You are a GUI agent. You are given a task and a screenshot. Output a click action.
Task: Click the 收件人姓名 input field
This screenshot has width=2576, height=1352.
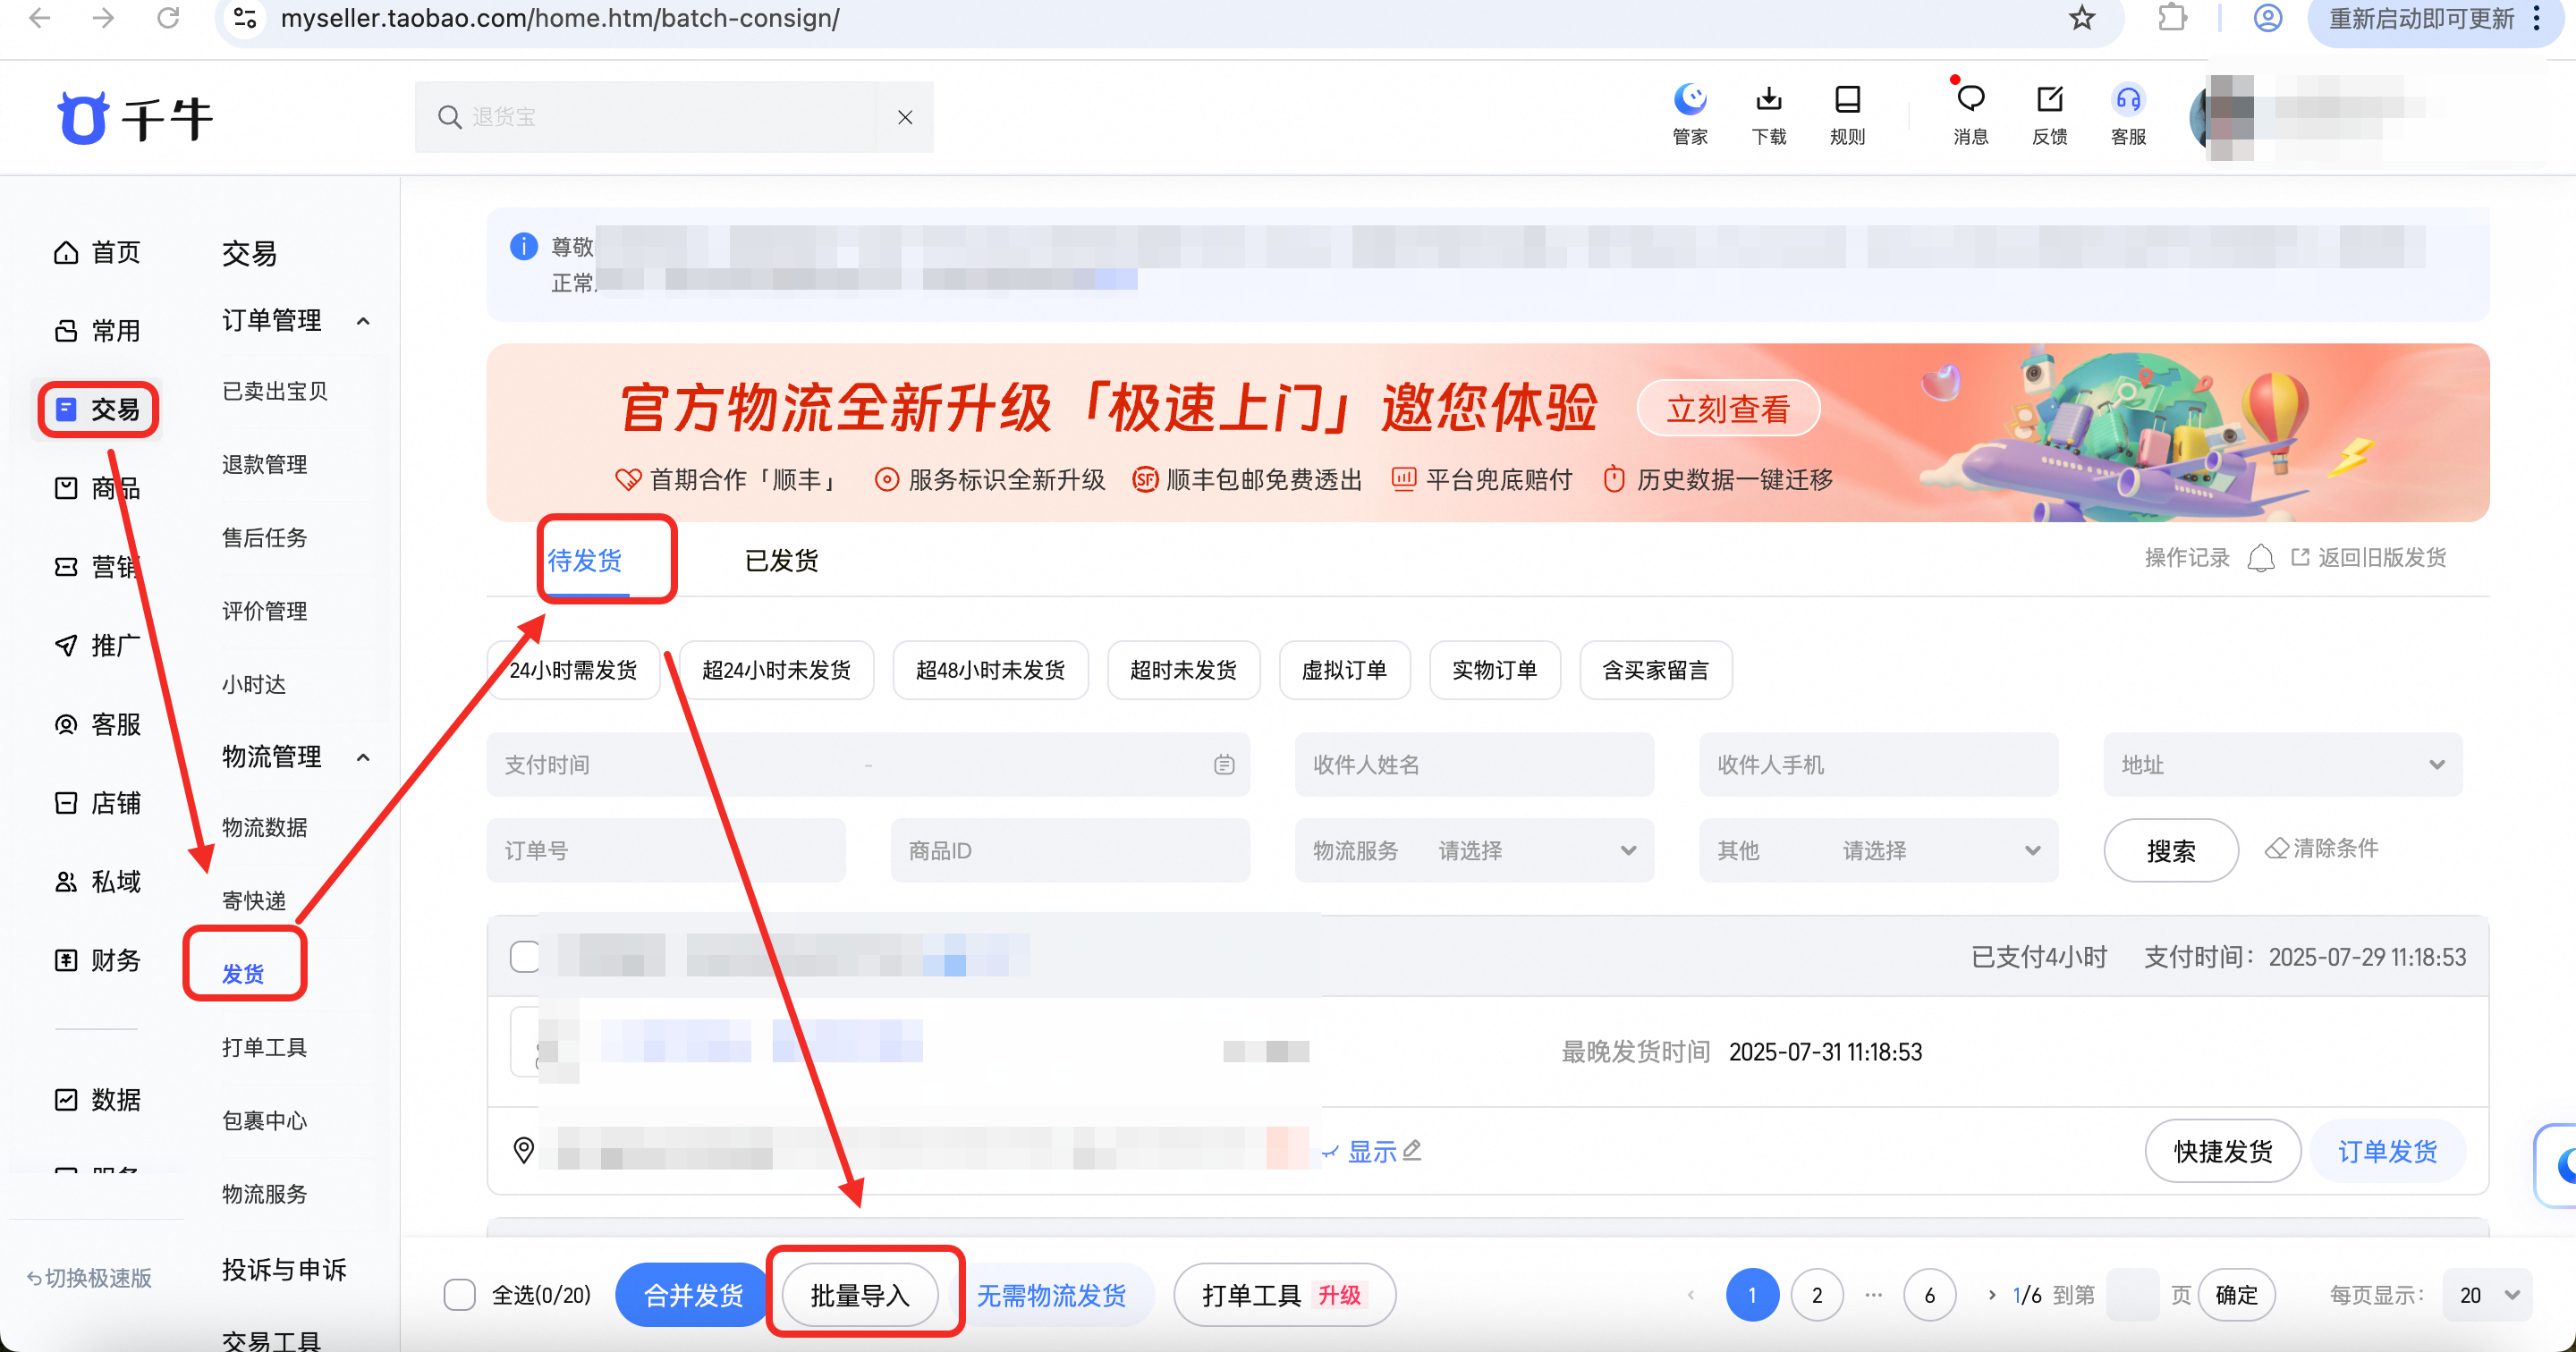[1474, 765]
